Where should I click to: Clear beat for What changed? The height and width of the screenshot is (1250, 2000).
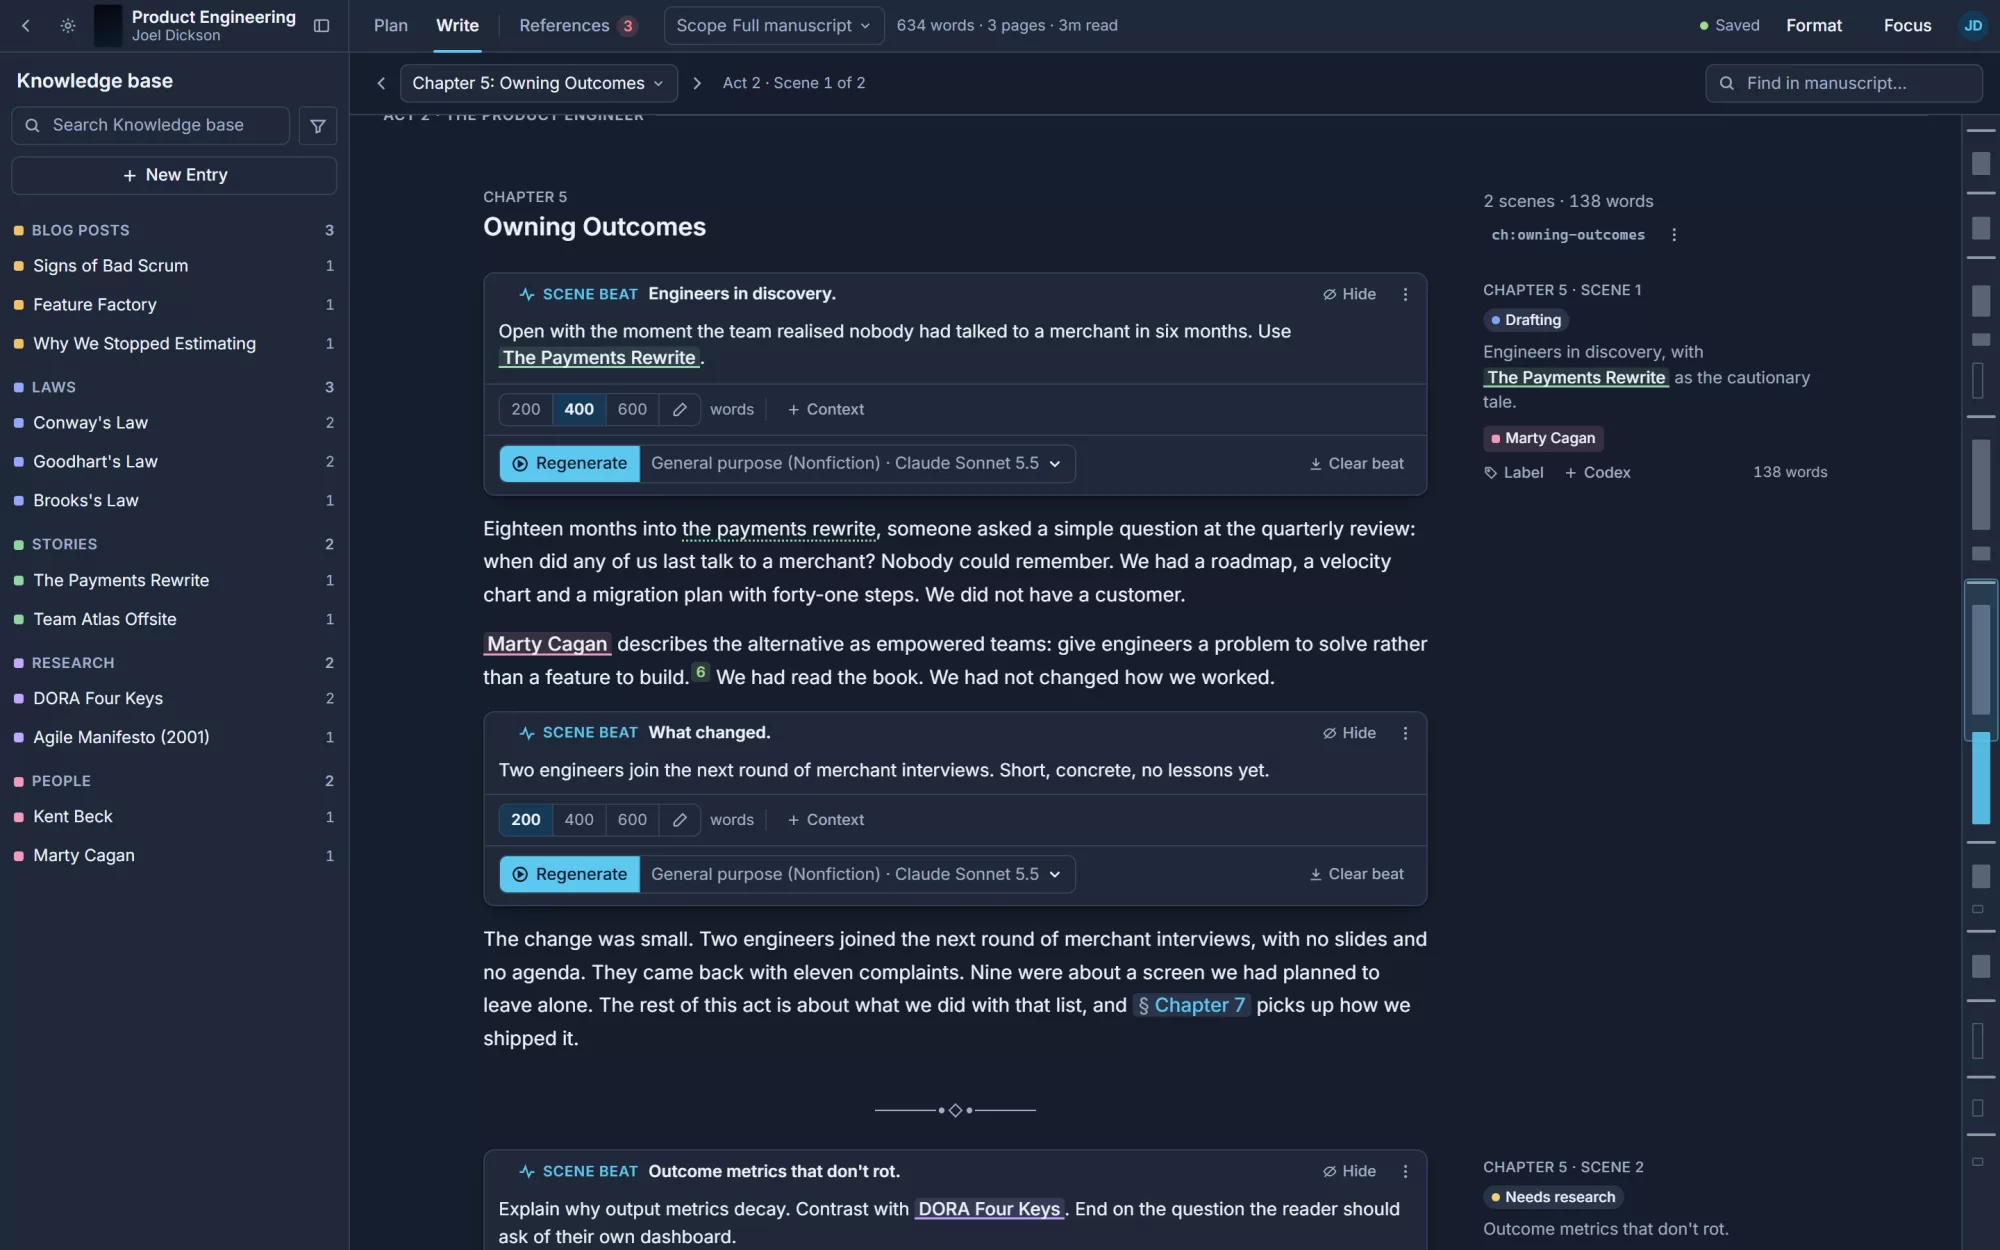pos(1357,874)
